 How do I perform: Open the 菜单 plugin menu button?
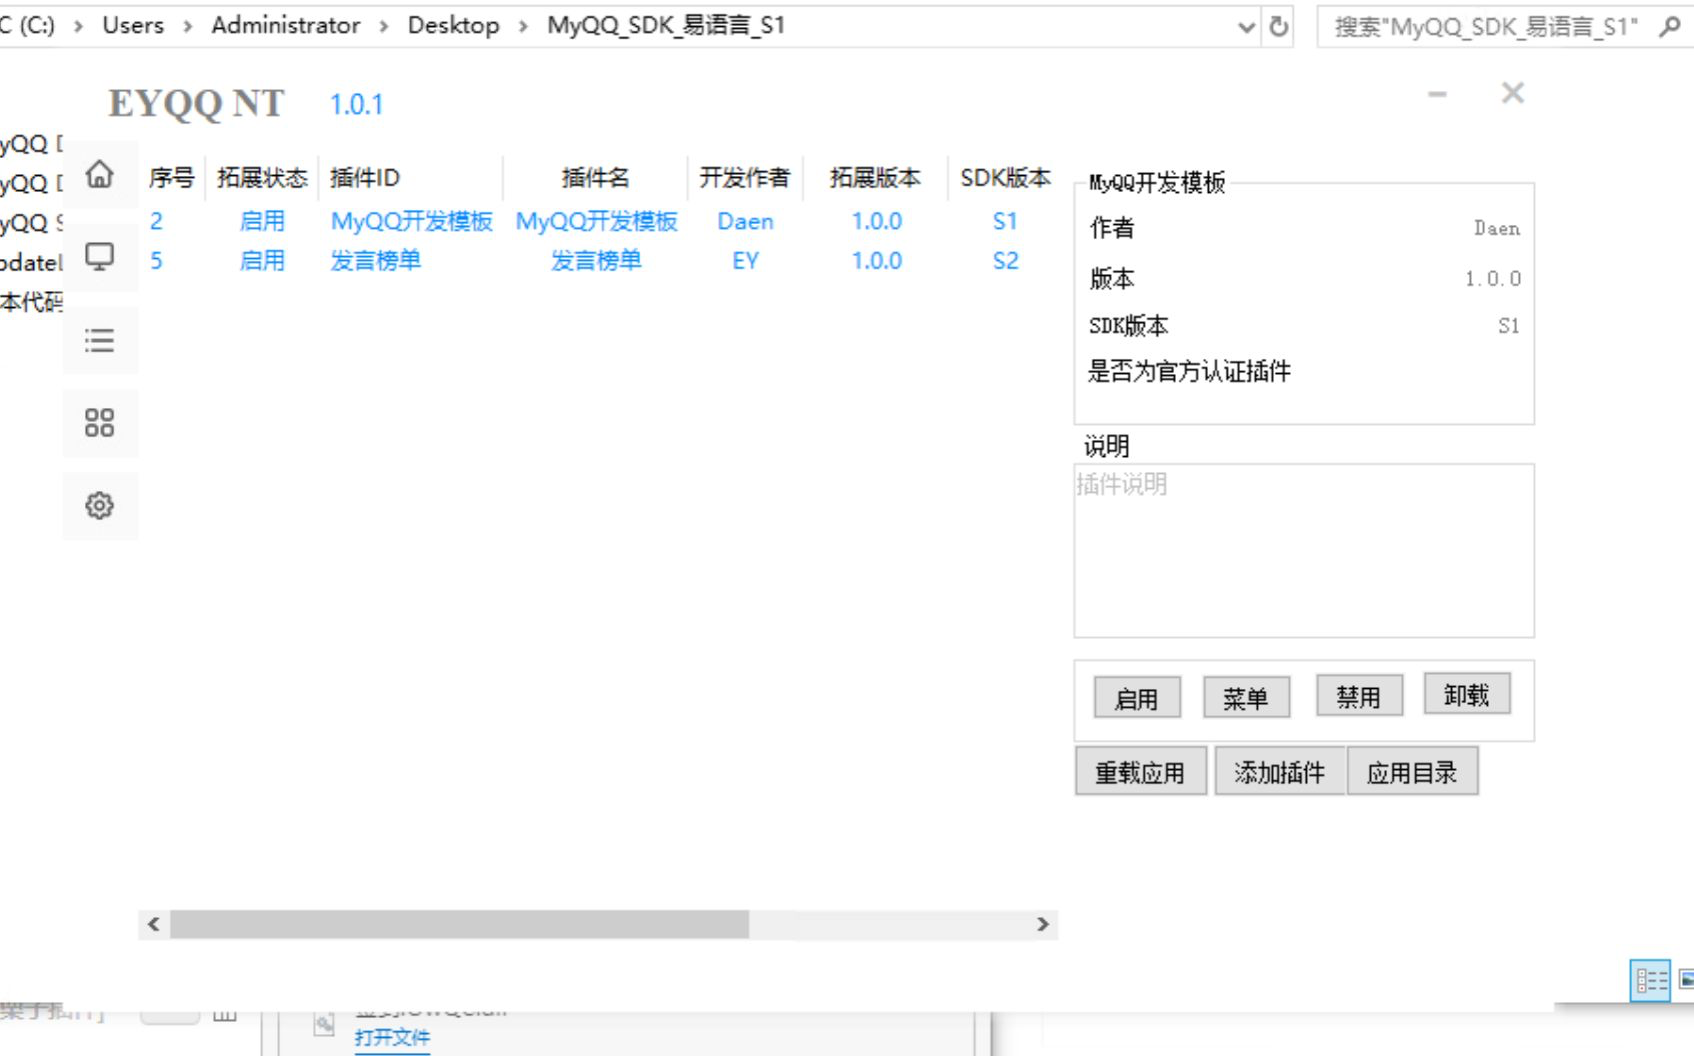click(x=1245, y=698)
